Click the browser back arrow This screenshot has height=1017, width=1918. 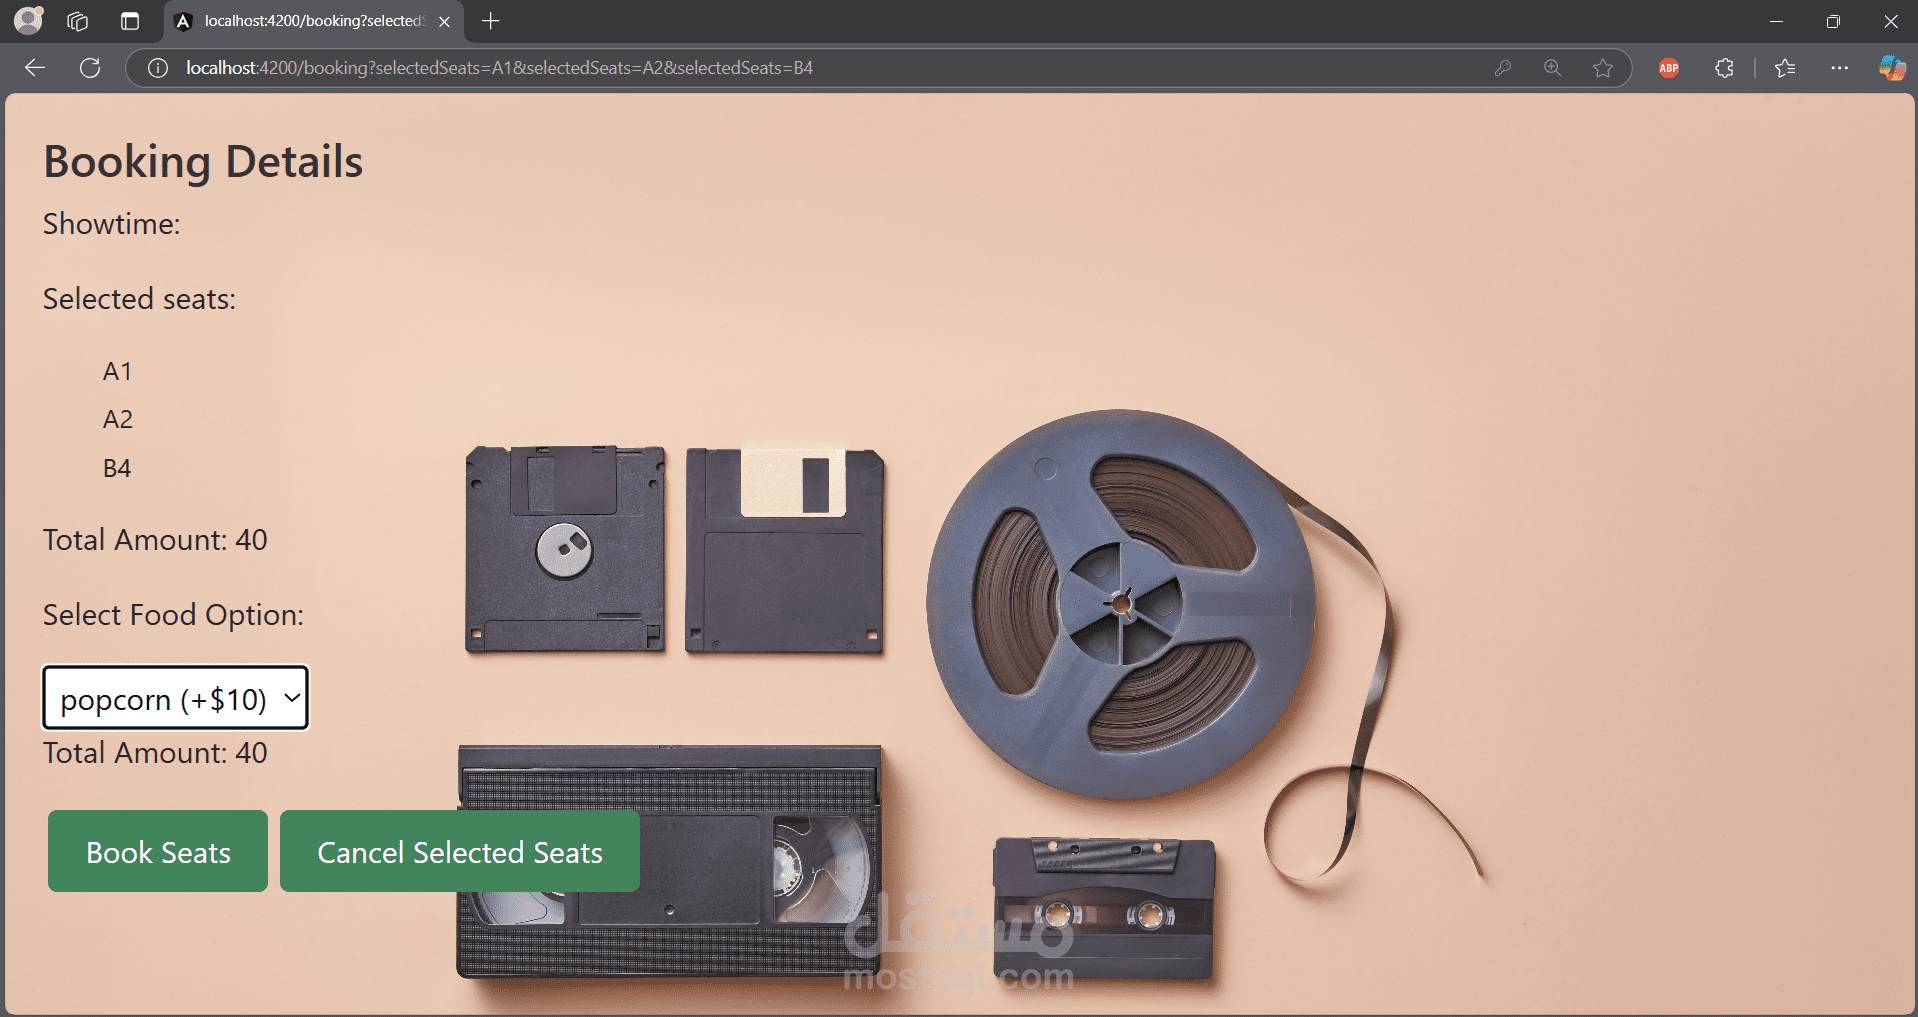35,68
